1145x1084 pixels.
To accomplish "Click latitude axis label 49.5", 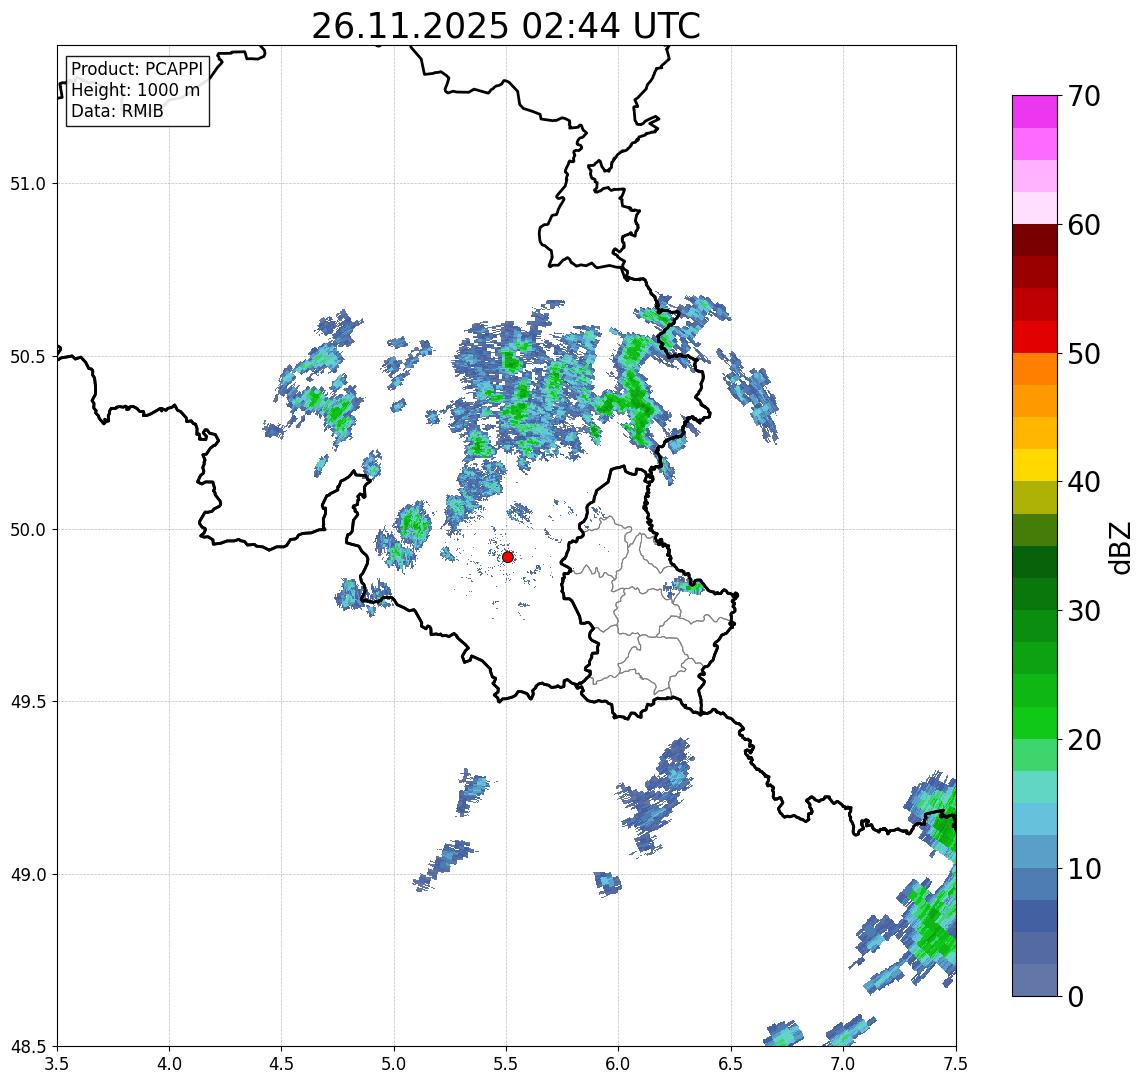I will point(28,702).
